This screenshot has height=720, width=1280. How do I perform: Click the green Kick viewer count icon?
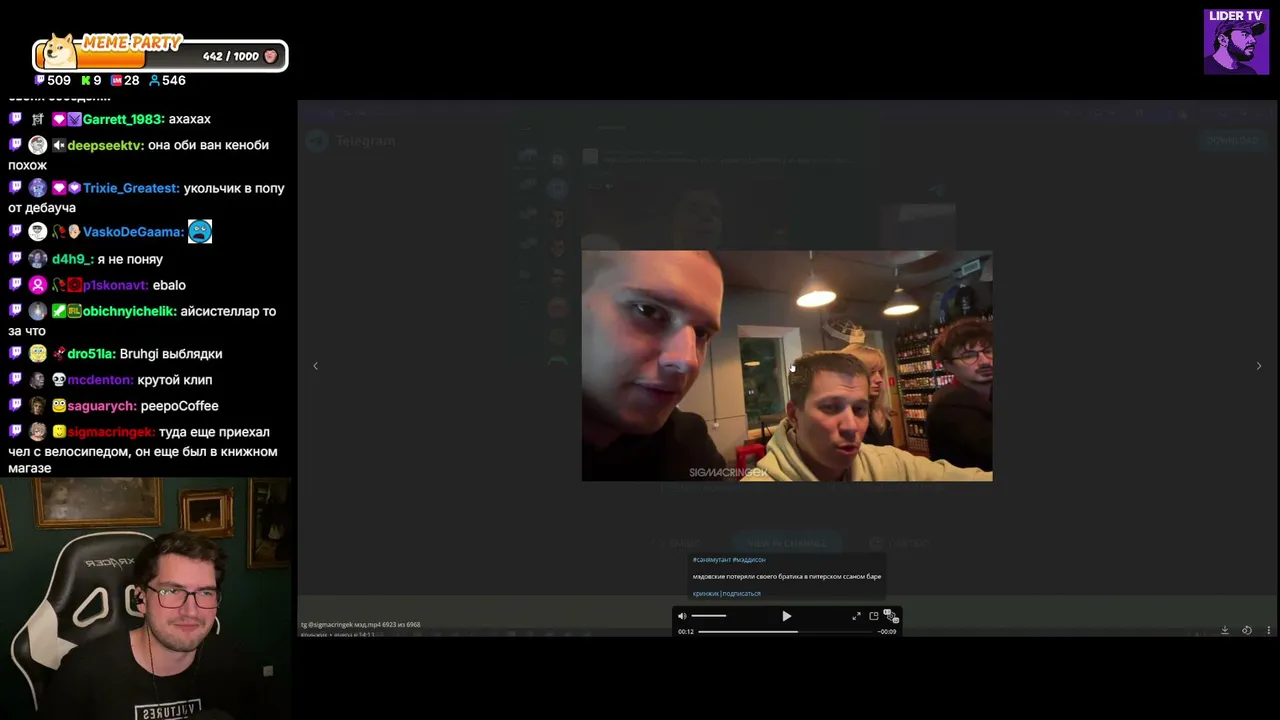click(x=86, y=80)
